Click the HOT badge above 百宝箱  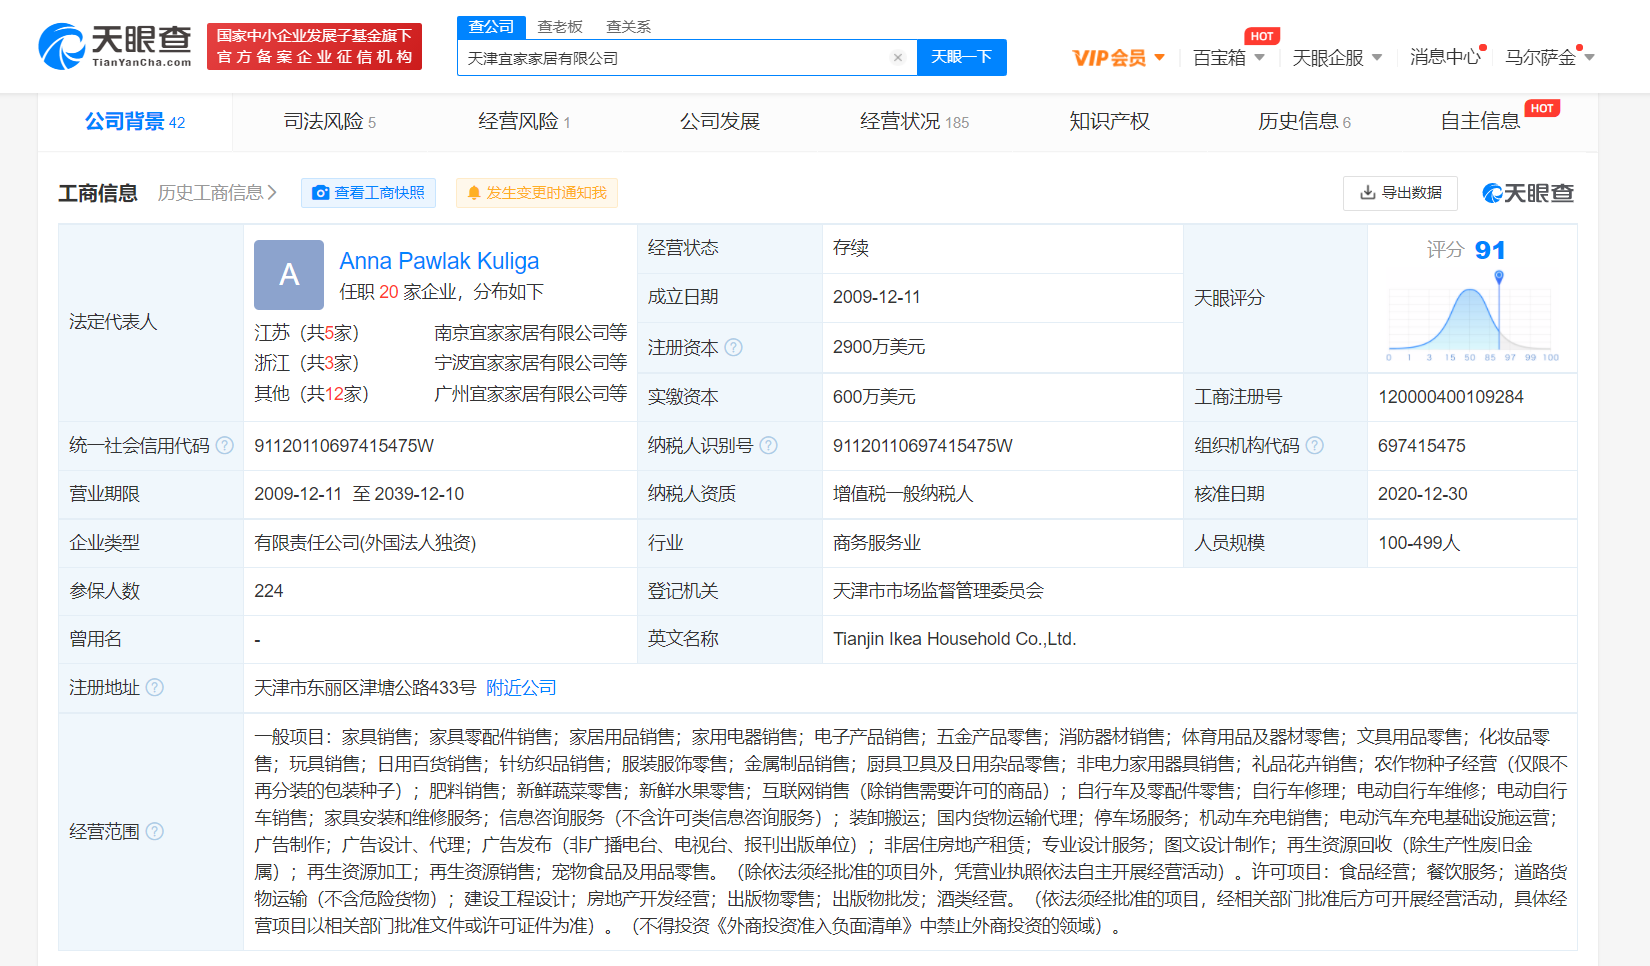pos(1262,36)
